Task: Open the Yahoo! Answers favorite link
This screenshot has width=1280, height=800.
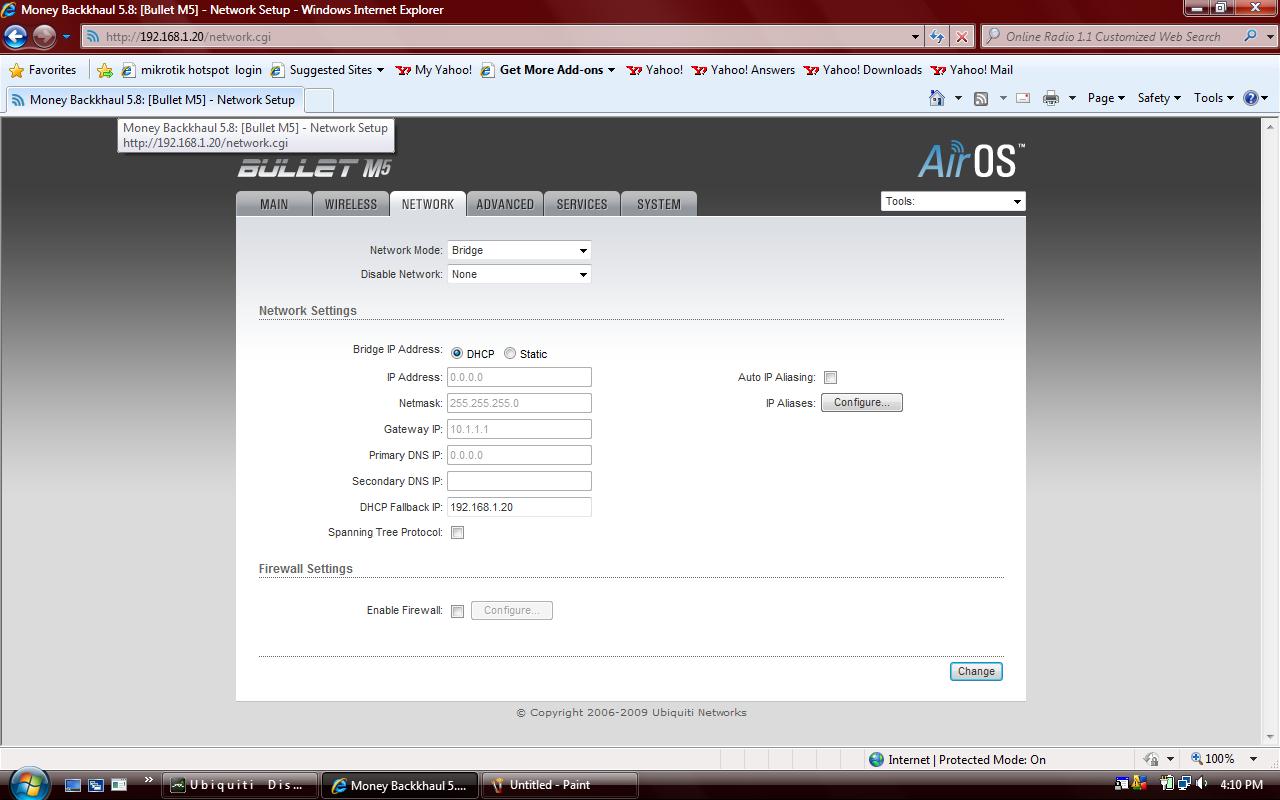Action: [x=743, y=70]
